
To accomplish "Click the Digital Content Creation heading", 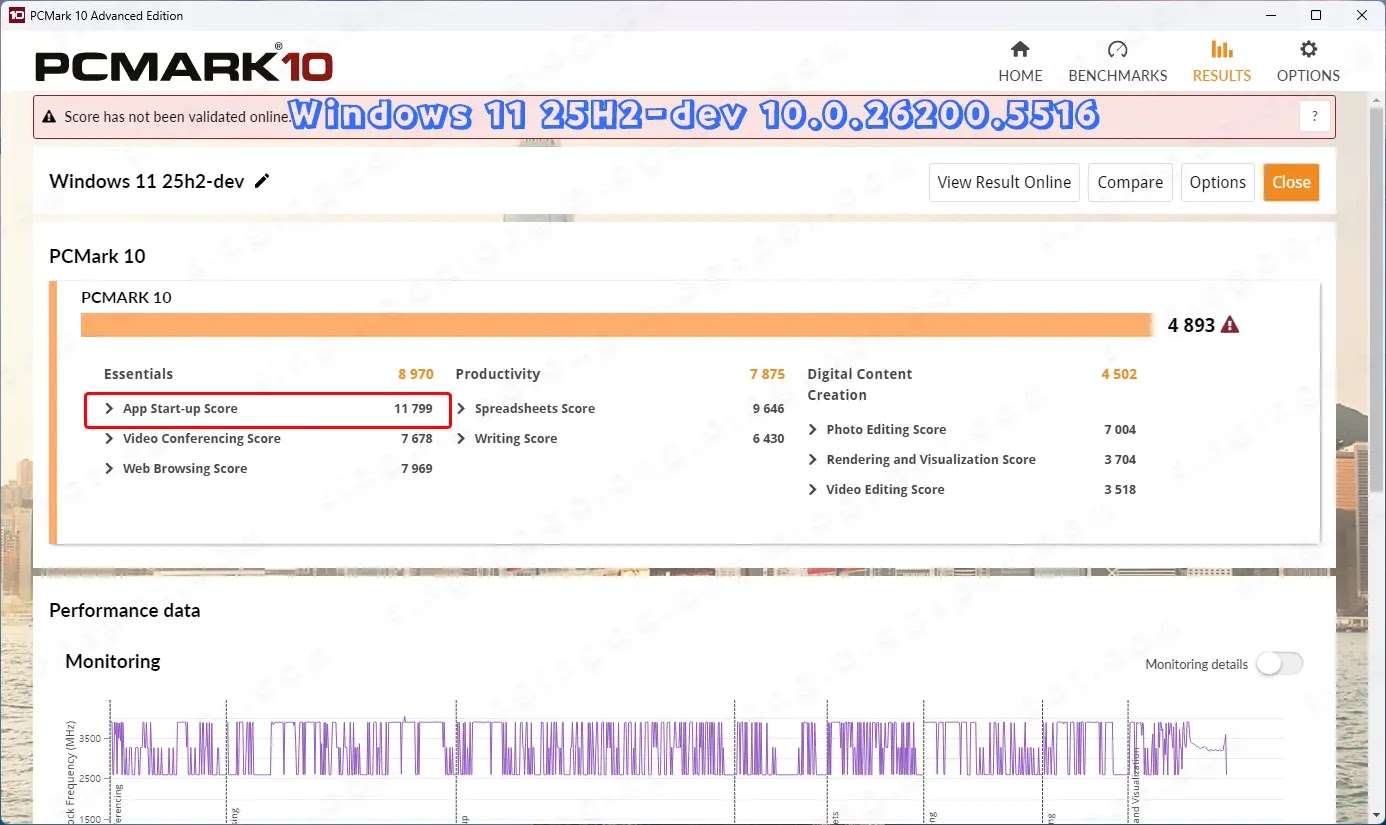I will [x=860, y=384].
